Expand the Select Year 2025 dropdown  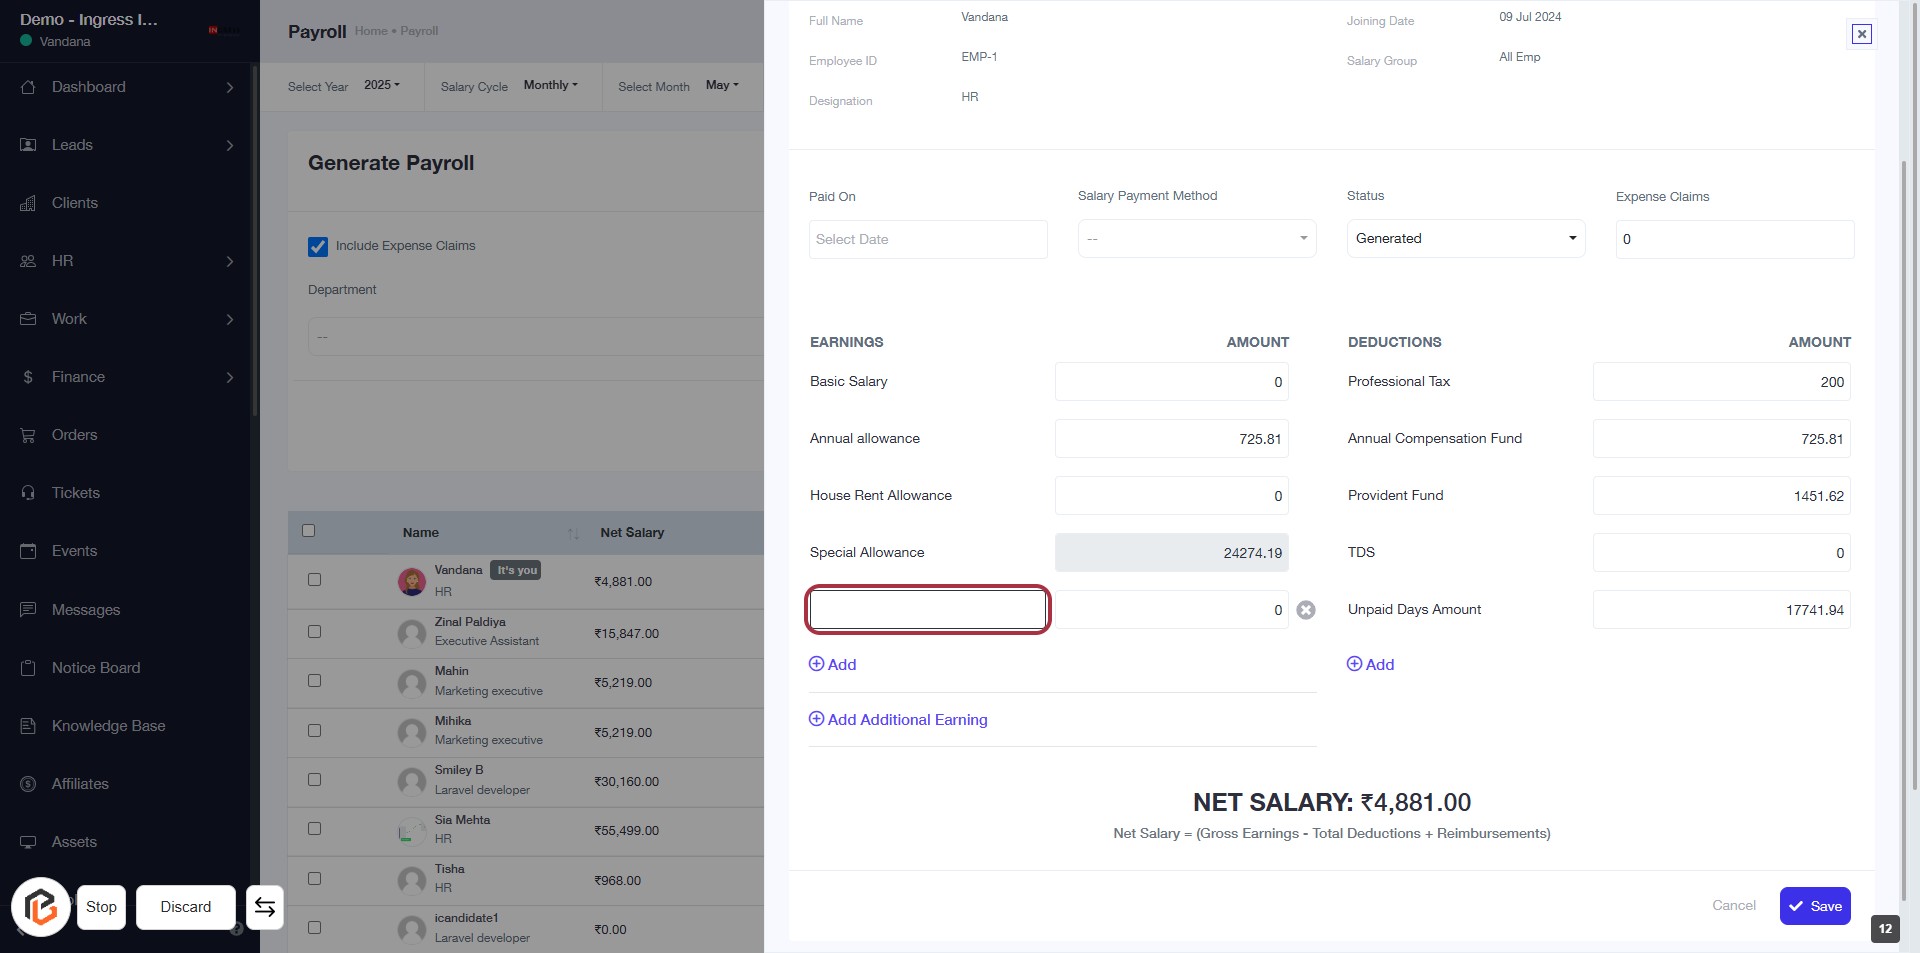(x=381, y=86)
